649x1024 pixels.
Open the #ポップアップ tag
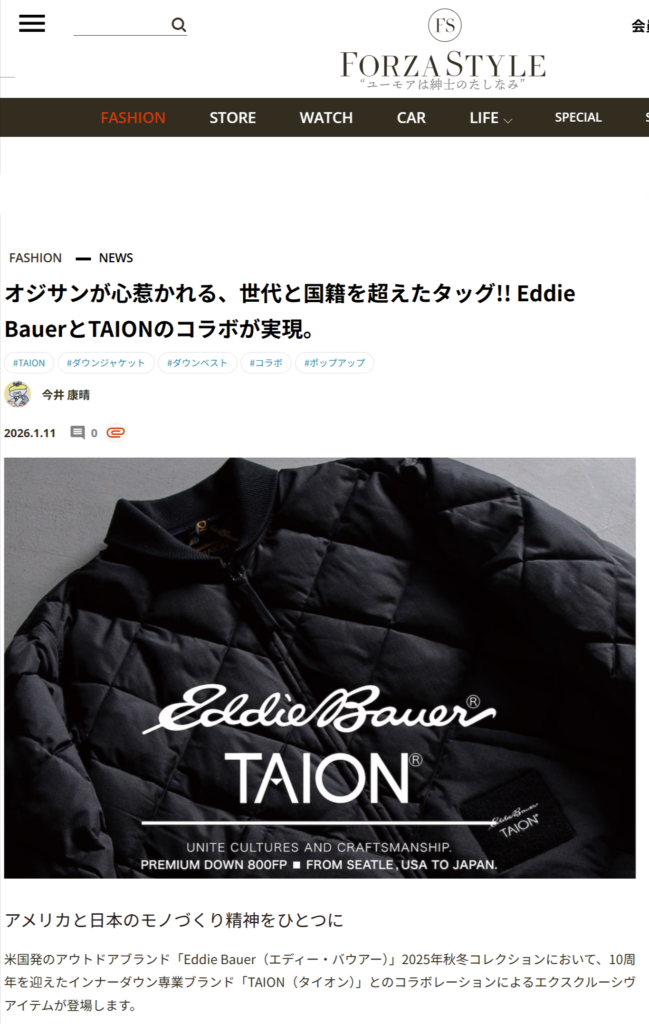334,362
